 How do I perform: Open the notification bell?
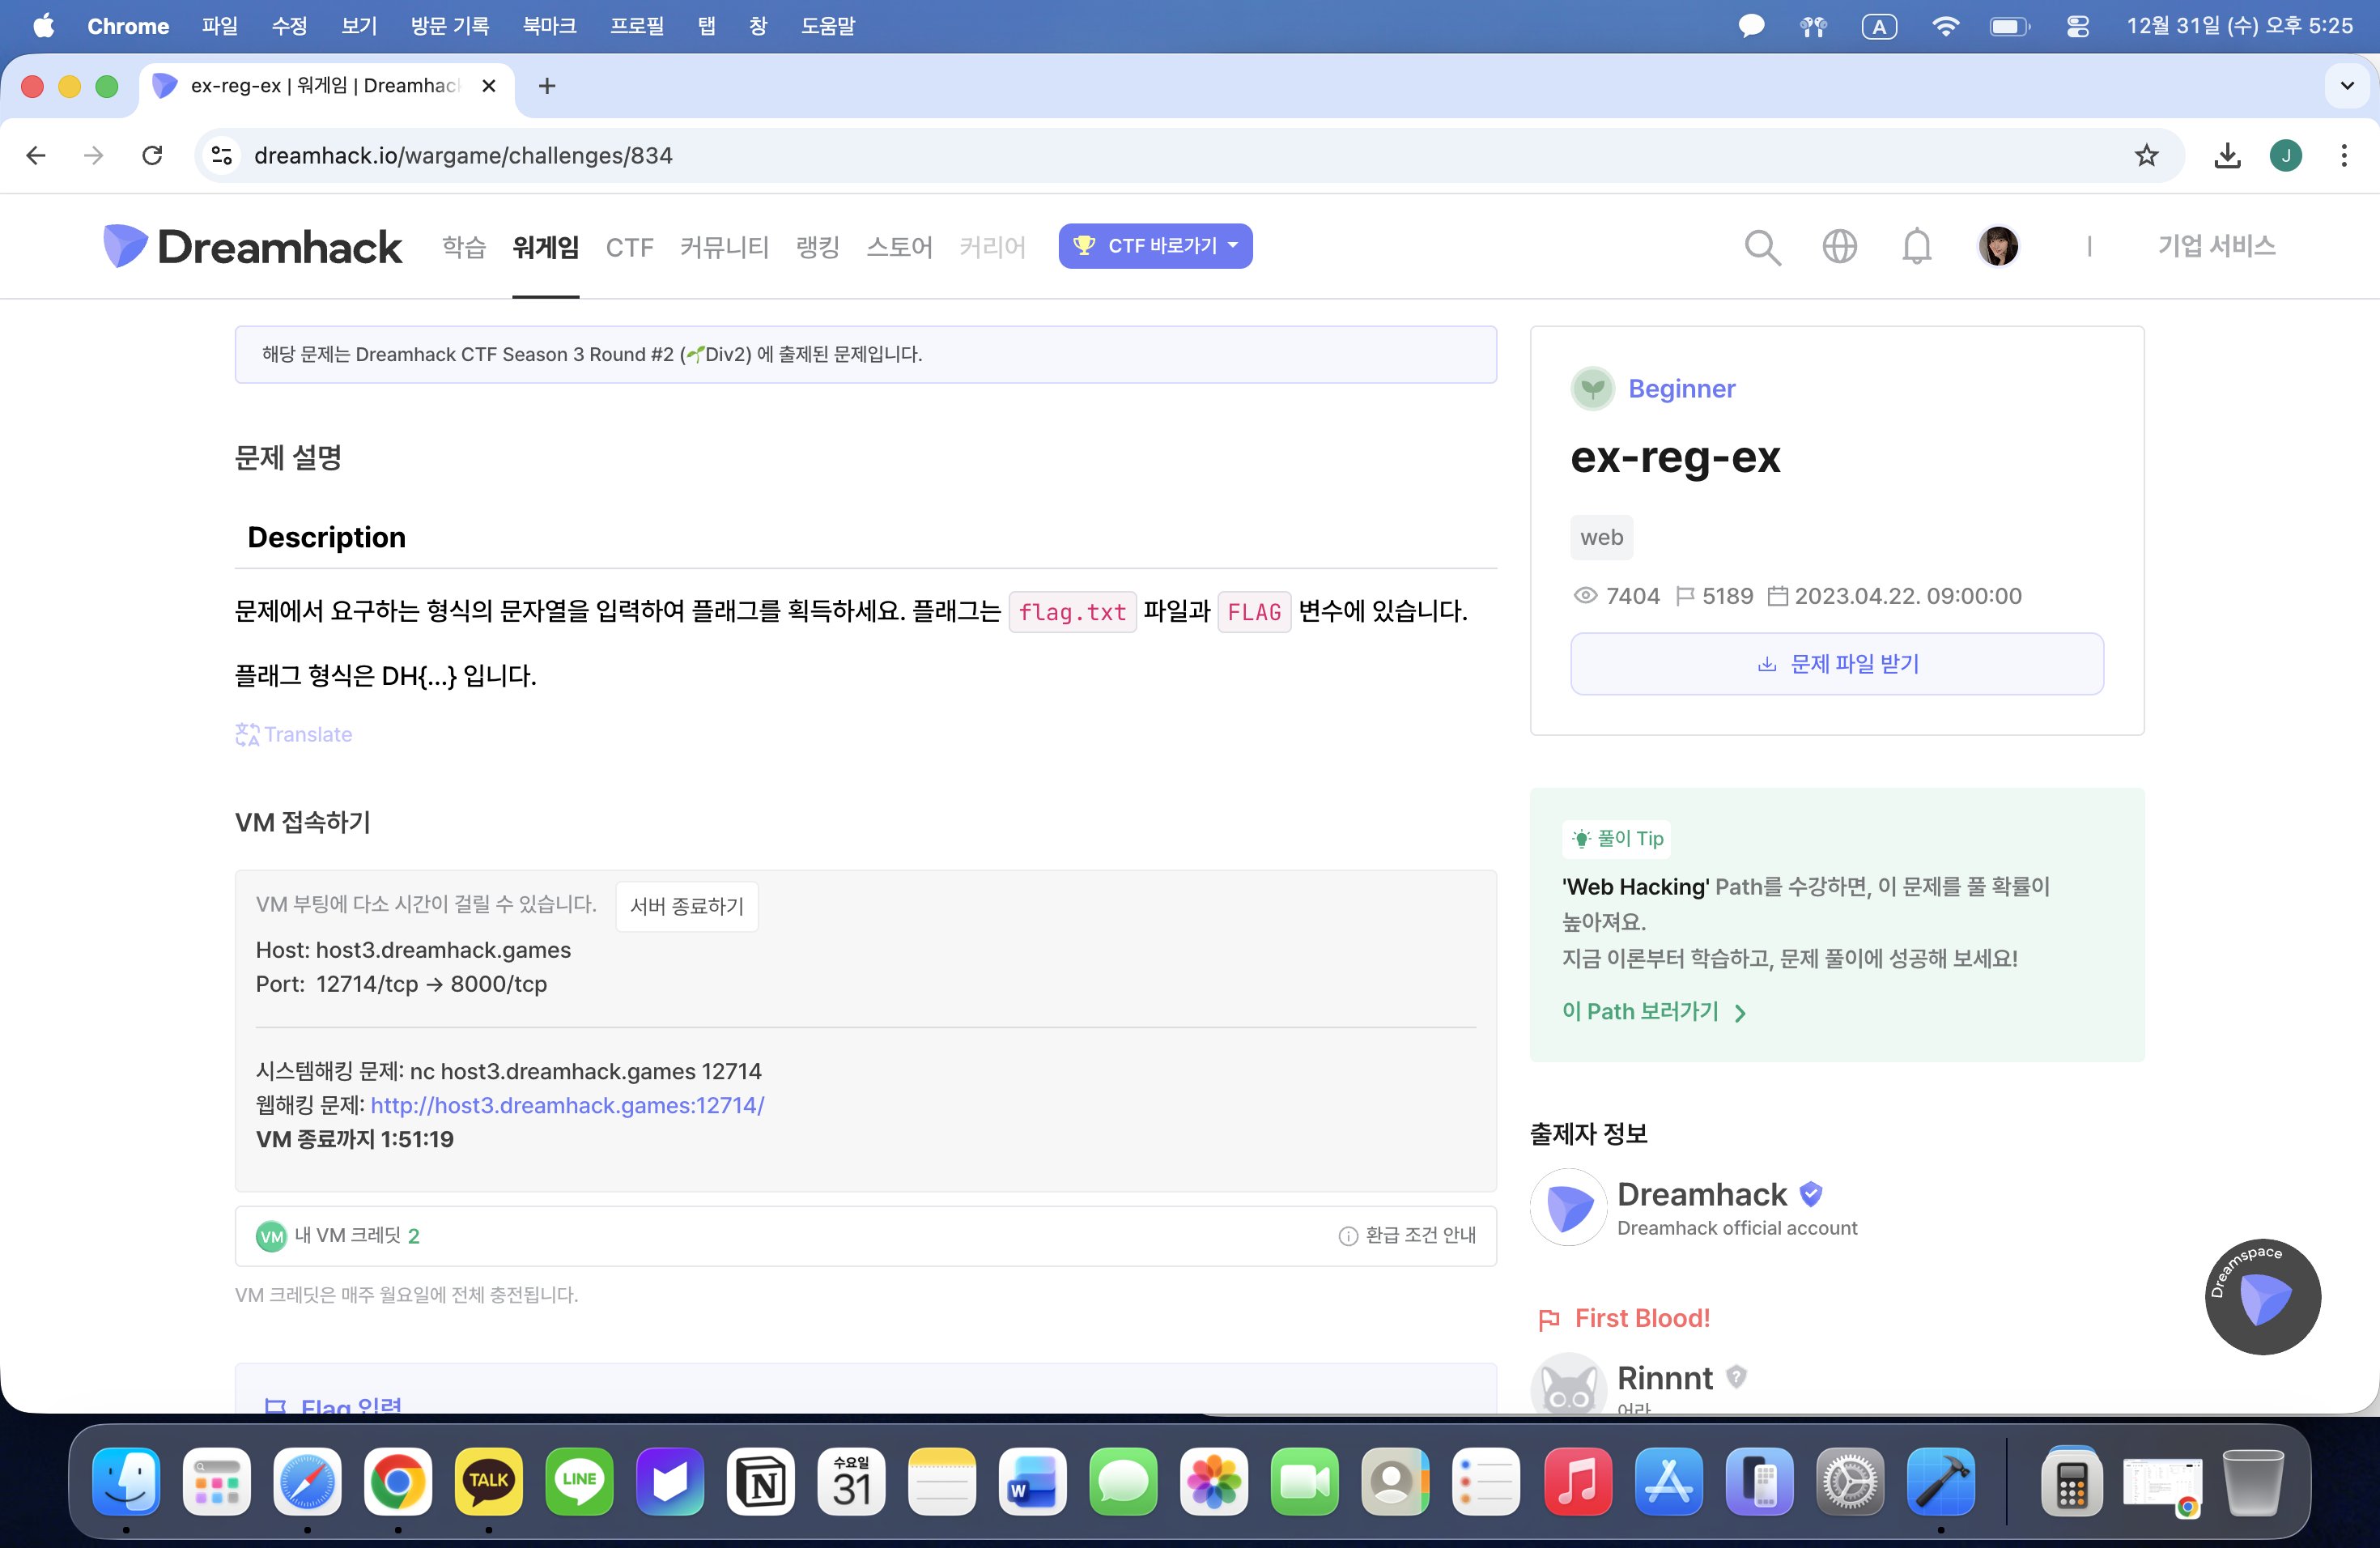point(1916,247)
